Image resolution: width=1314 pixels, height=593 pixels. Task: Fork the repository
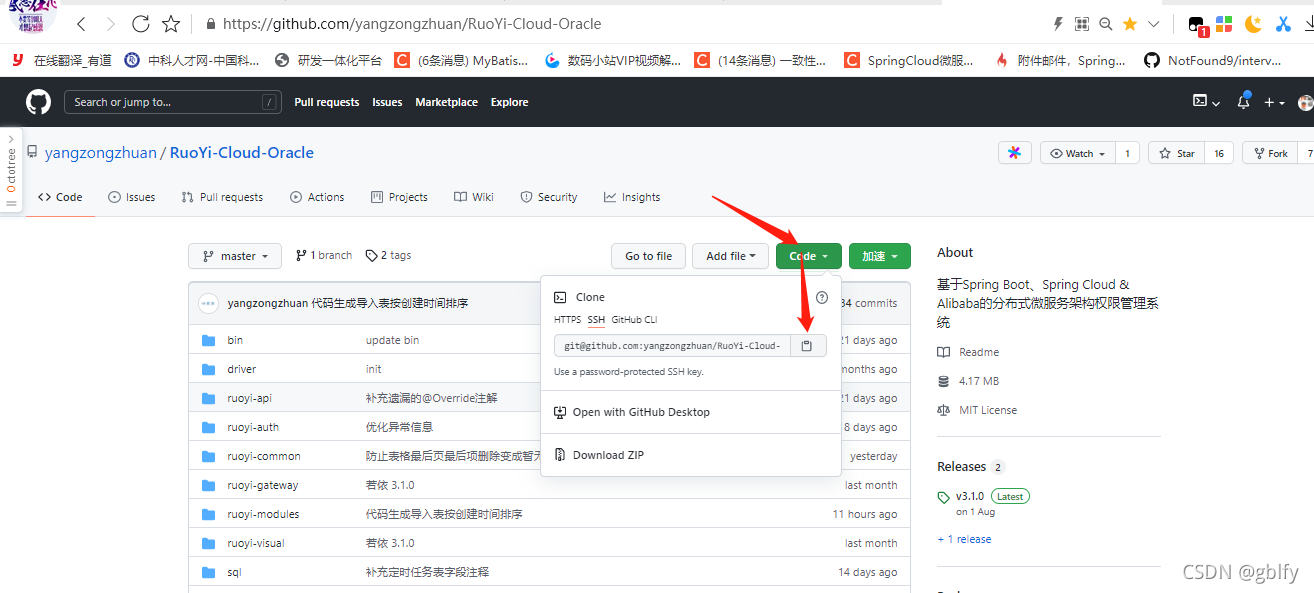click(x=1269, y=153)
